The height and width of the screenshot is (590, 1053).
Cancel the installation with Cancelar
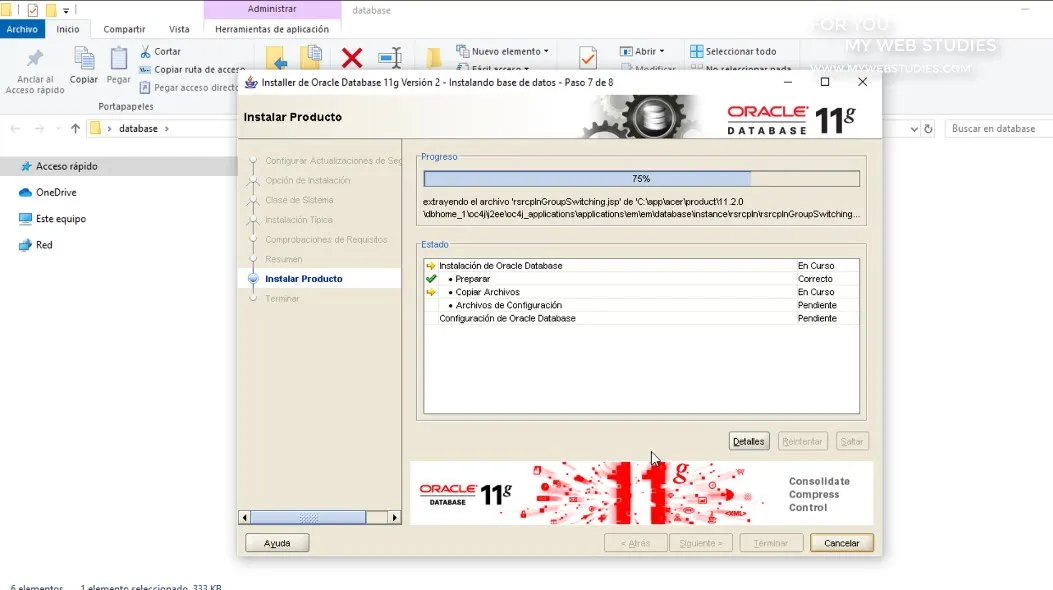click(841, 542)
